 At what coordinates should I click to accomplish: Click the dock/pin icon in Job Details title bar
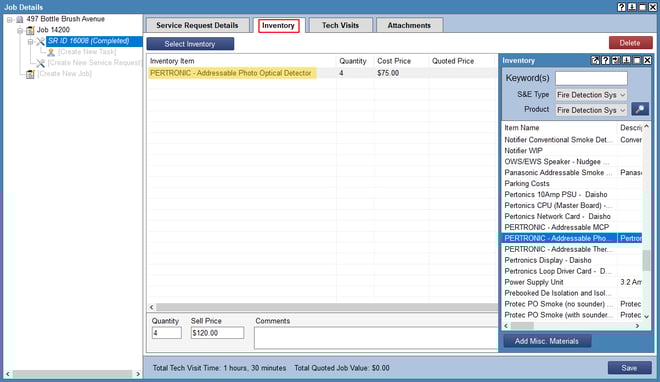click(632, 7)
